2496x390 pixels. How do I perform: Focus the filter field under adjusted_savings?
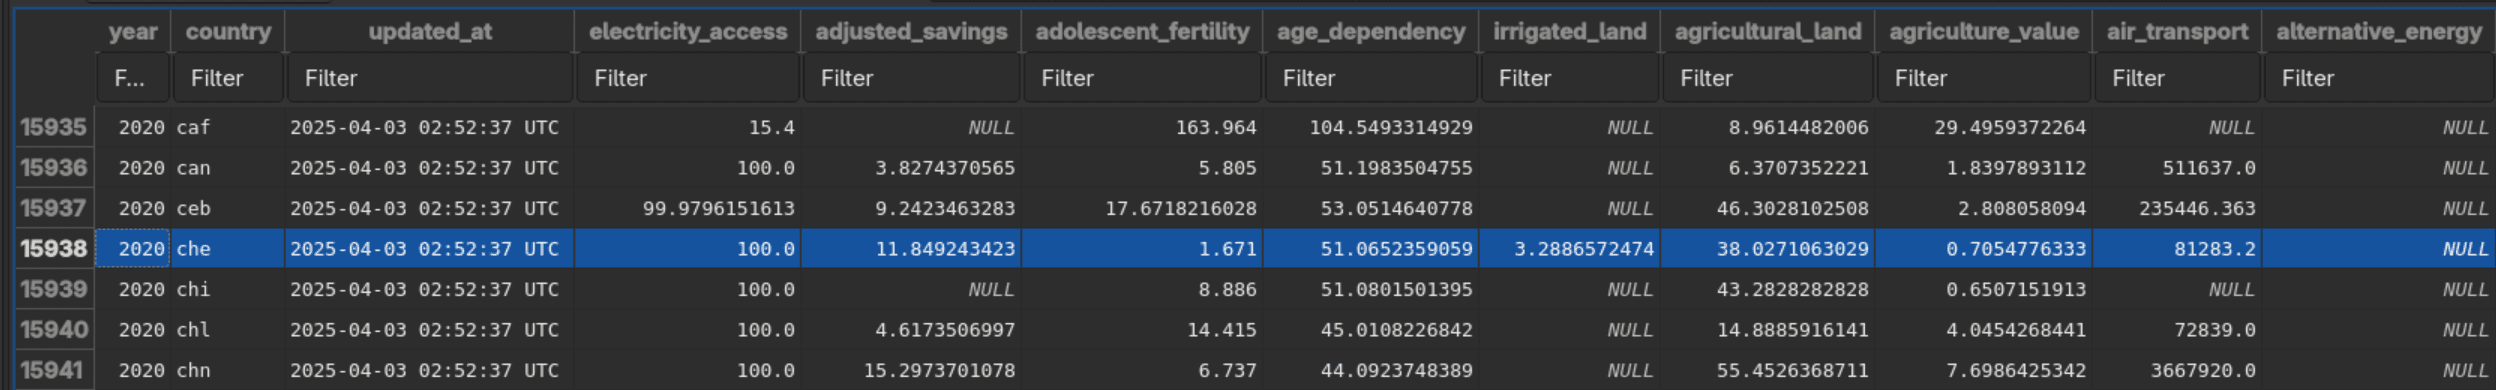tap(911, 78)
